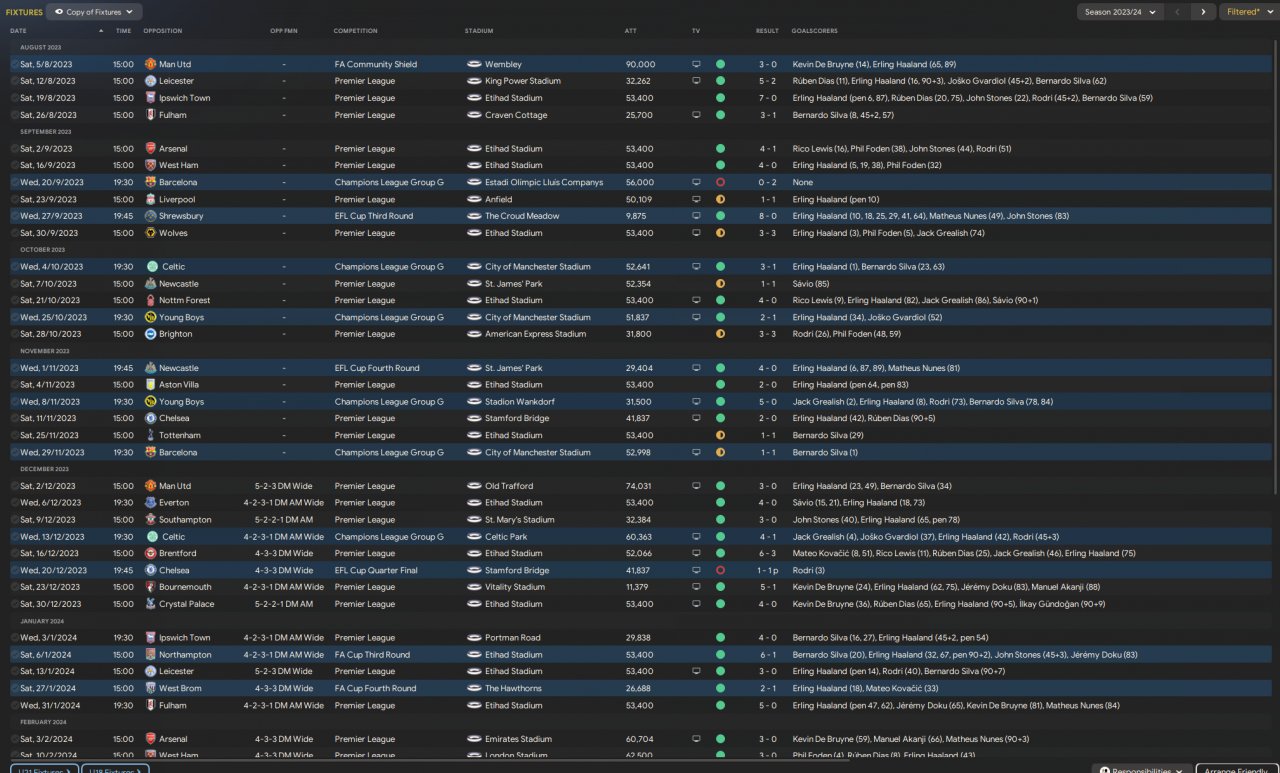
Task: Click the 7 - 0 result against Ipswich Town
Action: pos(767,98)
